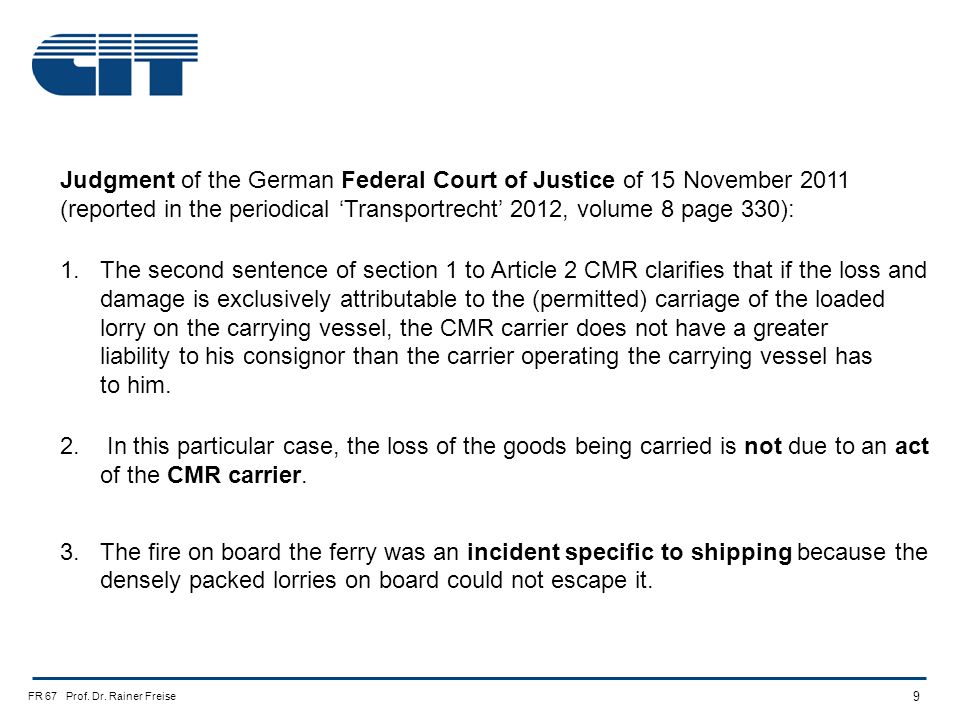Image resolution: width=960 pixels, height=720 pixels.
Task: Click bold 'CMR carrier' text
Action: 234,475
